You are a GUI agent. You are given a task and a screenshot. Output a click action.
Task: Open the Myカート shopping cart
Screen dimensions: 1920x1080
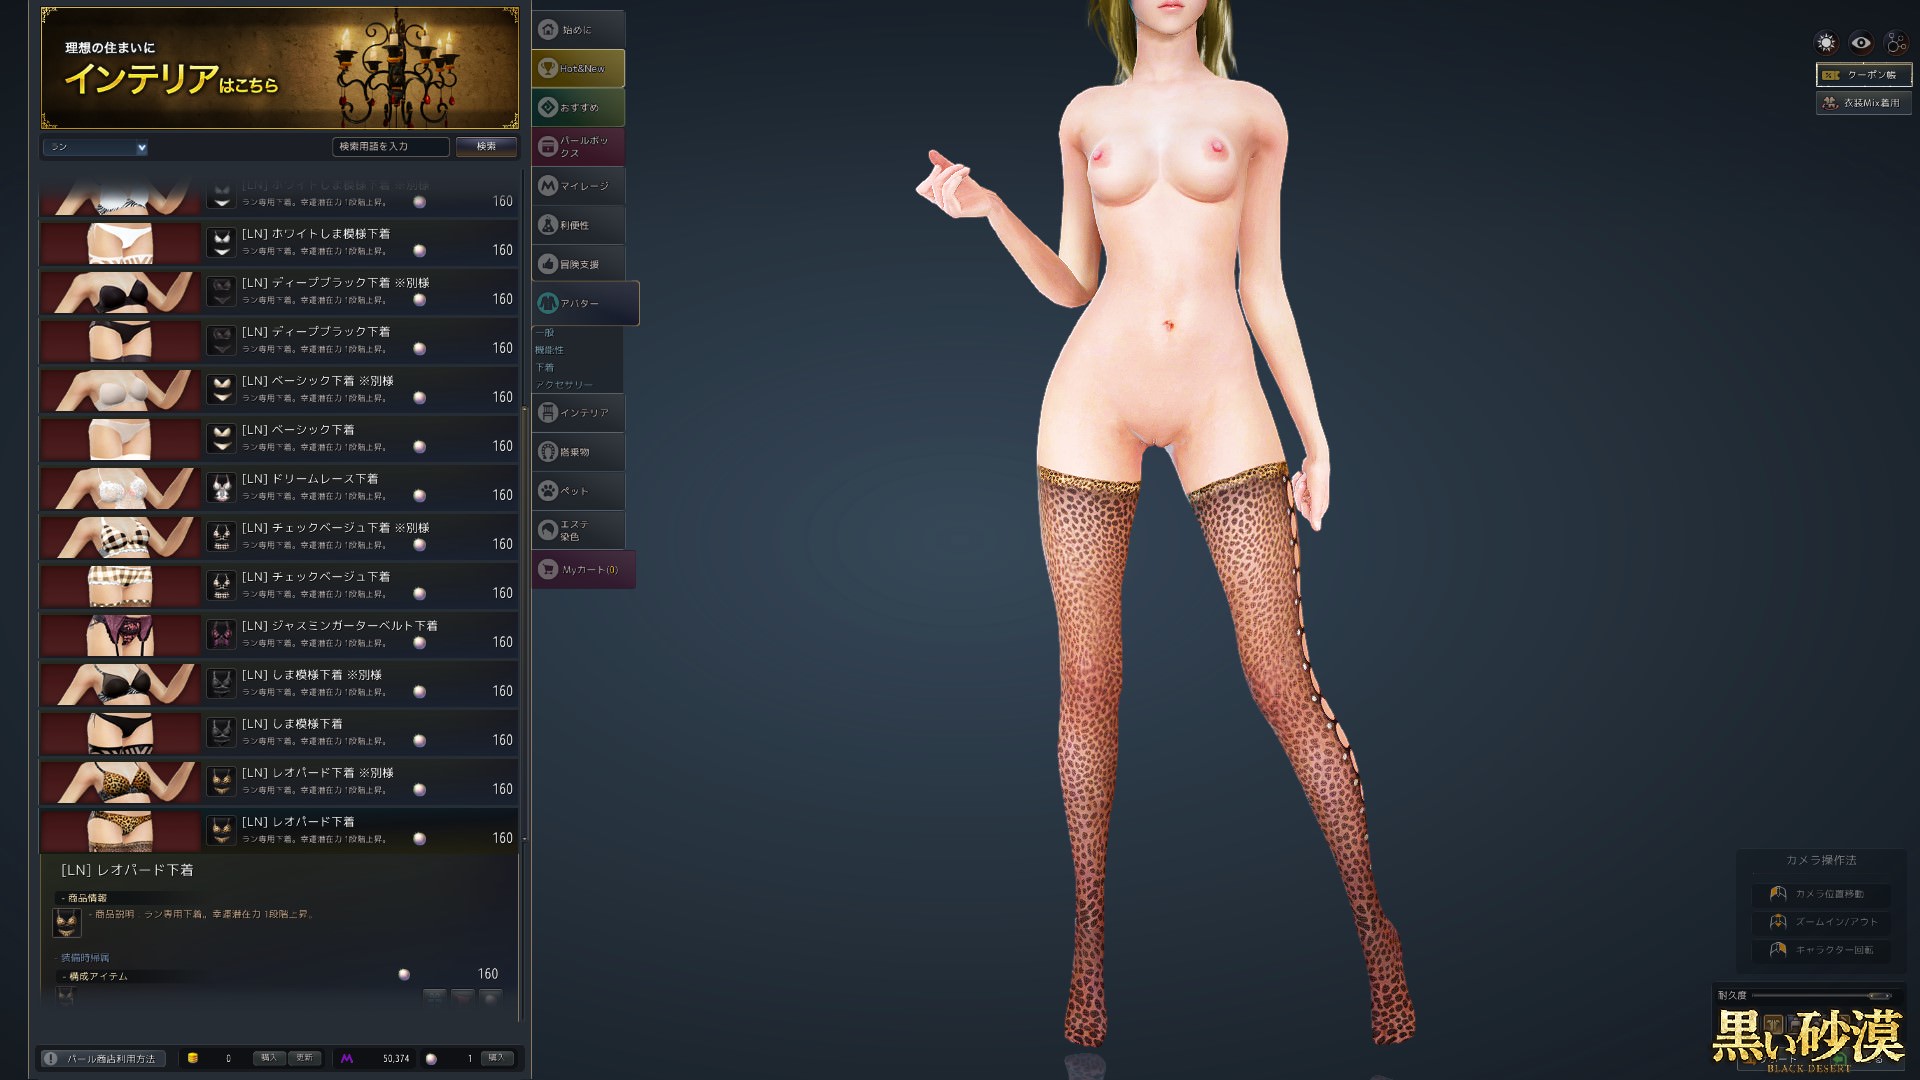click(582, 570)
